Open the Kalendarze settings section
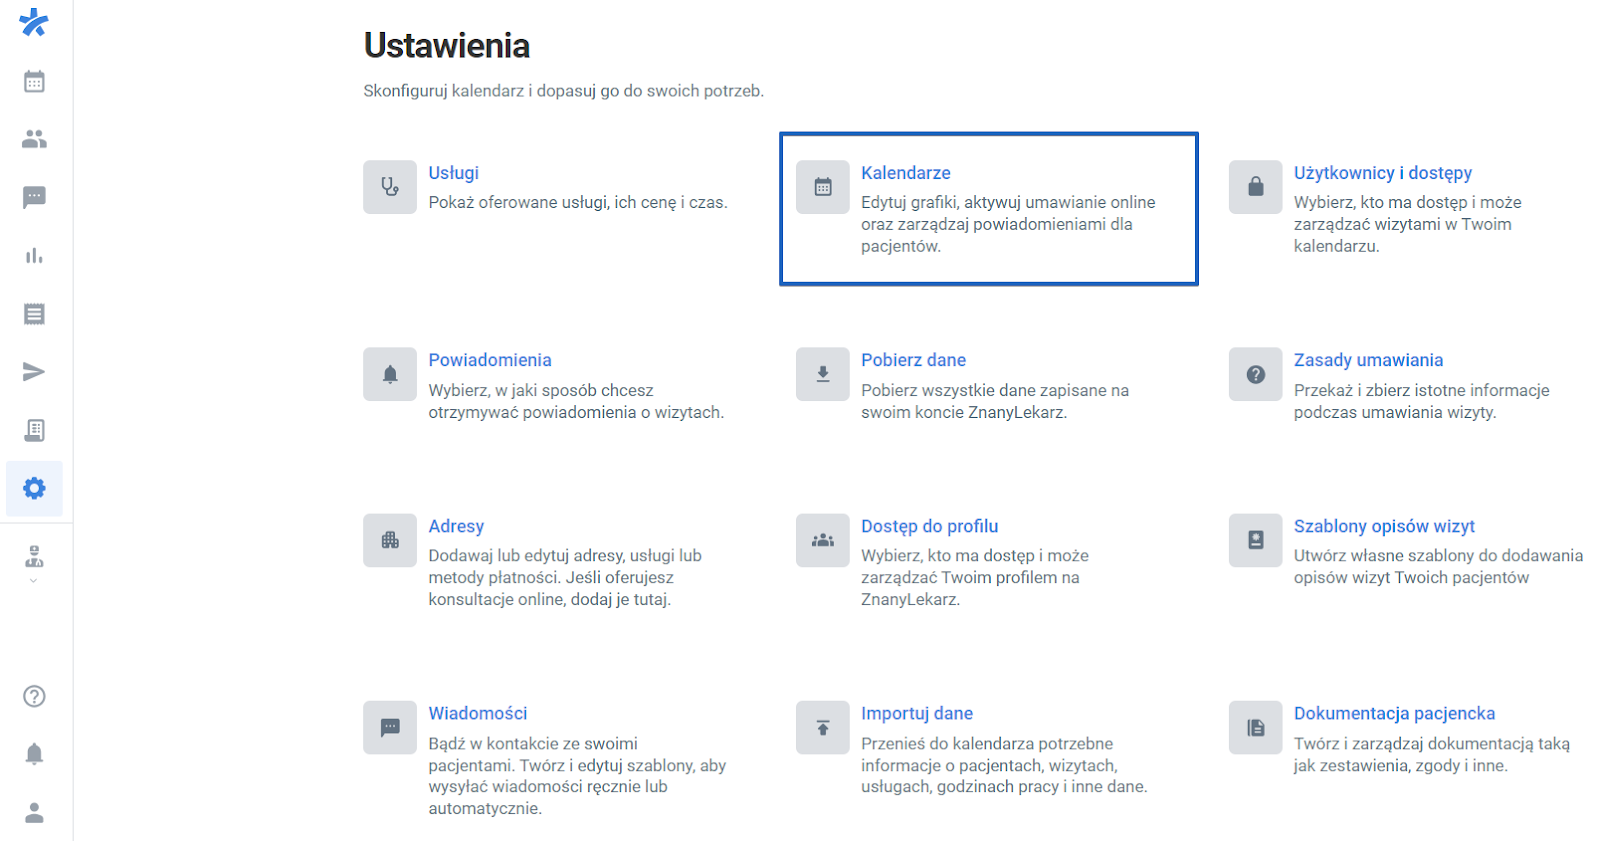1600x841 pixels. click(x=905, y=173)
